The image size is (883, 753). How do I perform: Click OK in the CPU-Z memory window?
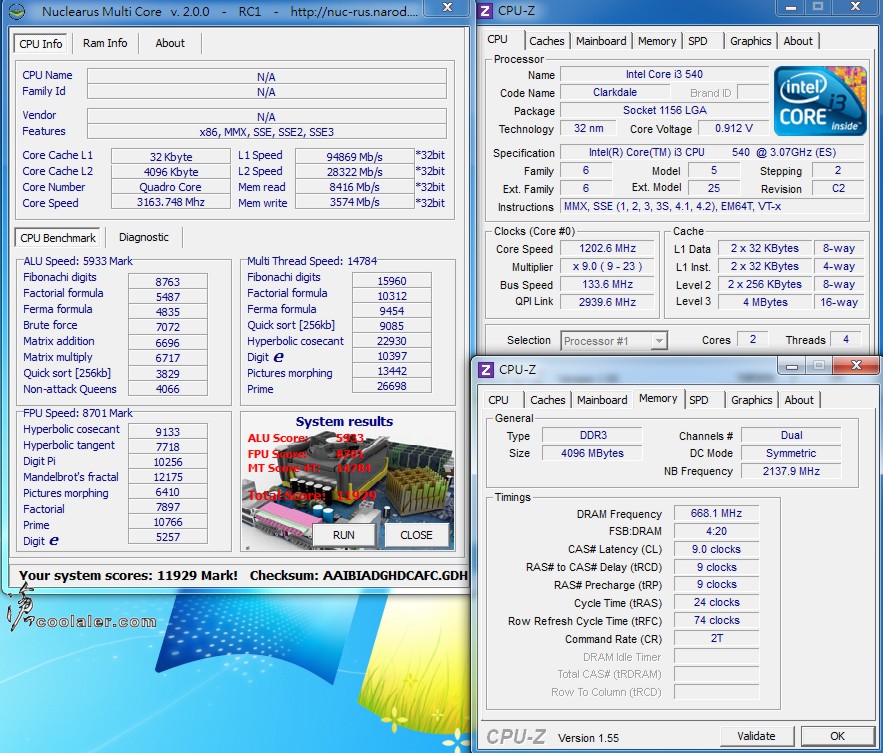point(837,736)
